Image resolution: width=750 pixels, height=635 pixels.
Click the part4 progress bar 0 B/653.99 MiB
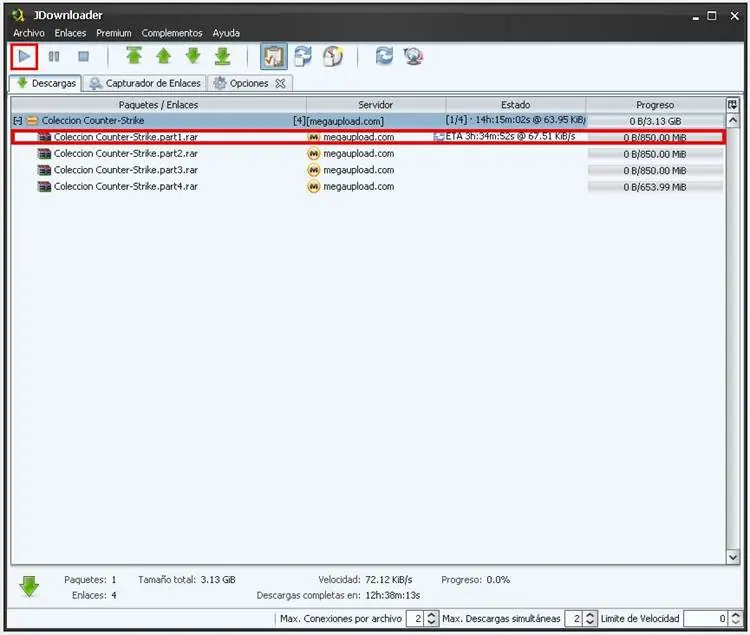(x=655, y=187)
